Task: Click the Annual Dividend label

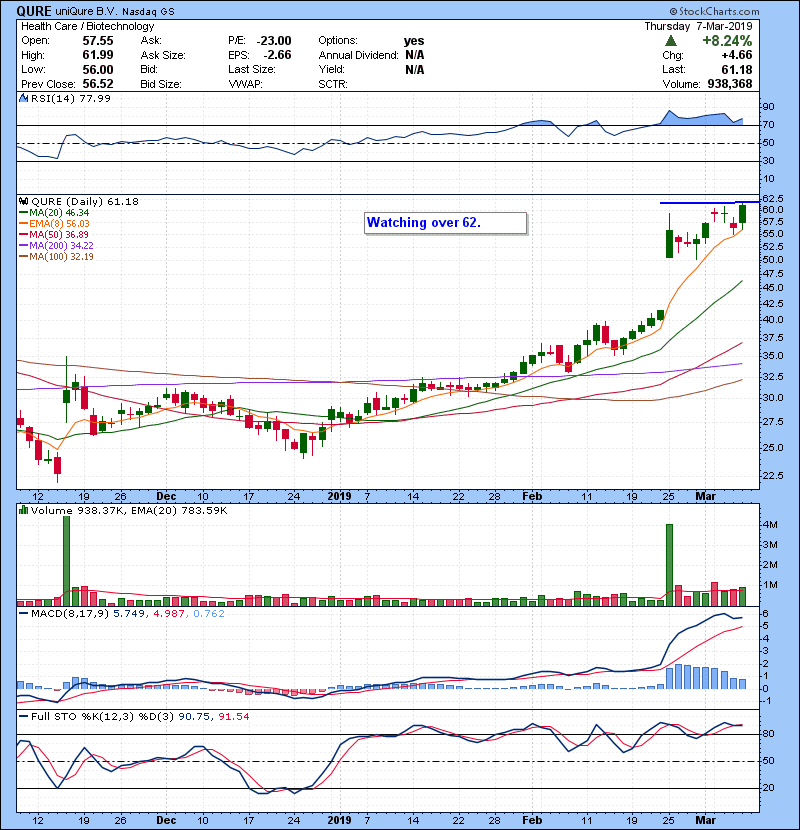Action: click(x=358, y=55)
